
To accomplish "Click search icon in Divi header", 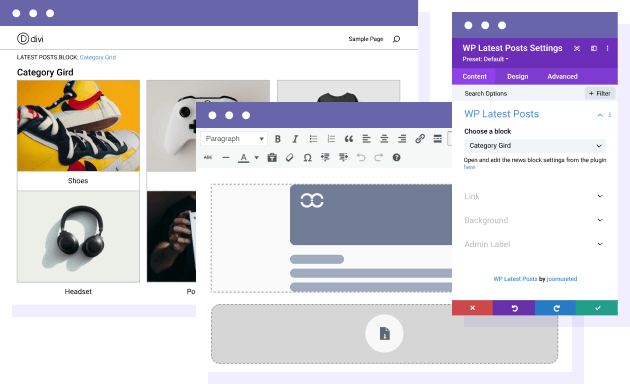I will click(x=396, y=39).
